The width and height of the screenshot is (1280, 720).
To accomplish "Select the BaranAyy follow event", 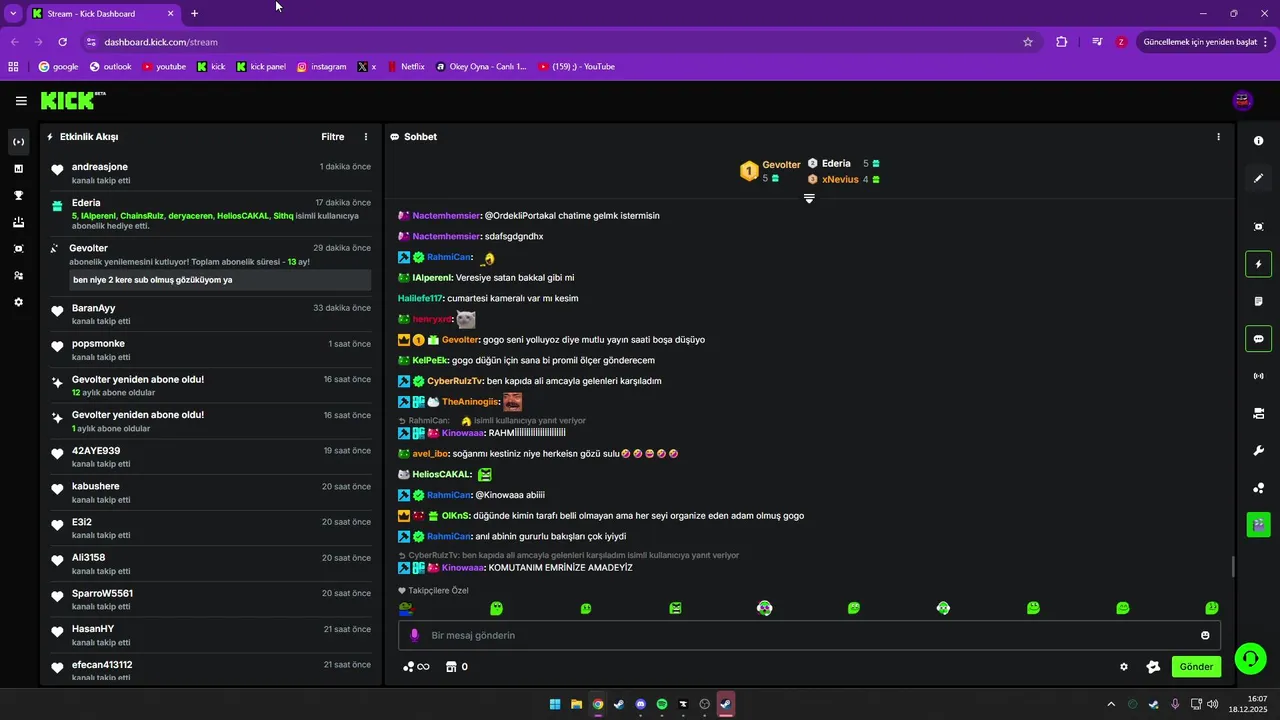I will tap(211, 314).
